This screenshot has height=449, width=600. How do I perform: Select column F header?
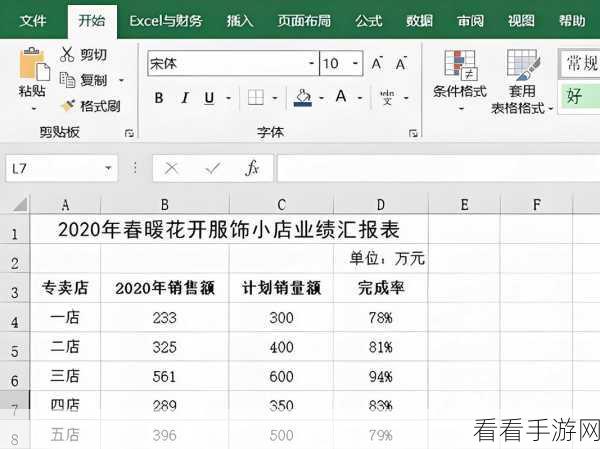click(x=536, y=205)
